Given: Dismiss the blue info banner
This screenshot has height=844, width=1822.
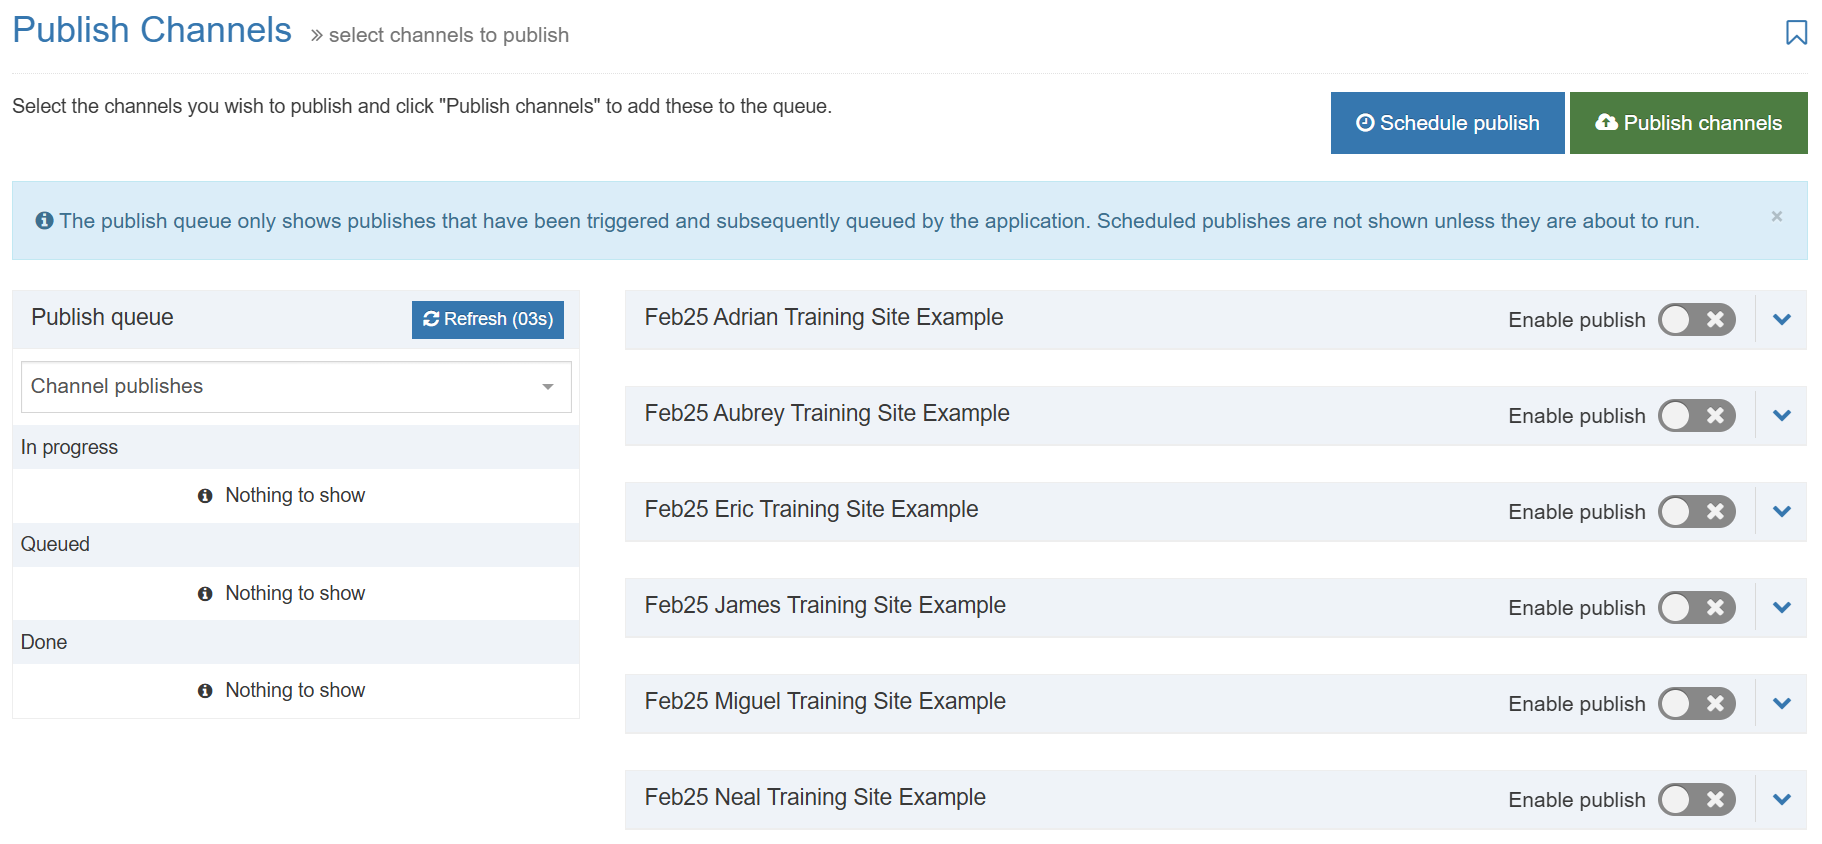Looking at the screenshot, I should click(1776, 216).
